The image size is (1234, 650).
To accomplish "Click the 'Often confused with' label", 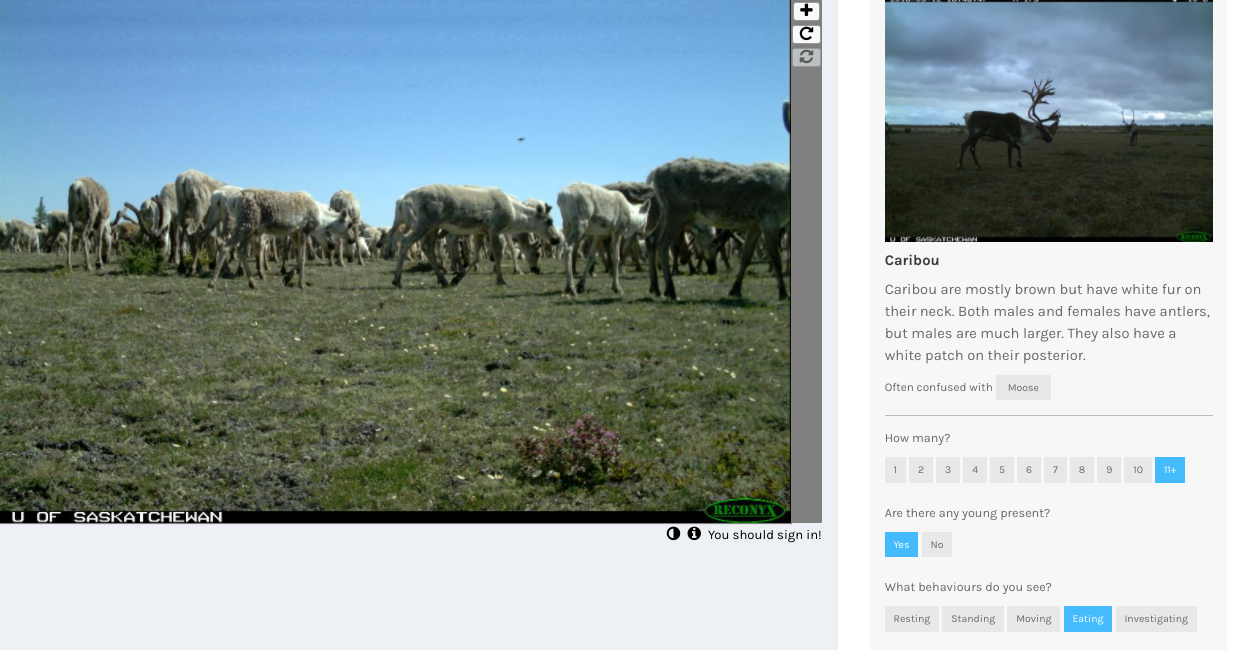I will point(939,388).
